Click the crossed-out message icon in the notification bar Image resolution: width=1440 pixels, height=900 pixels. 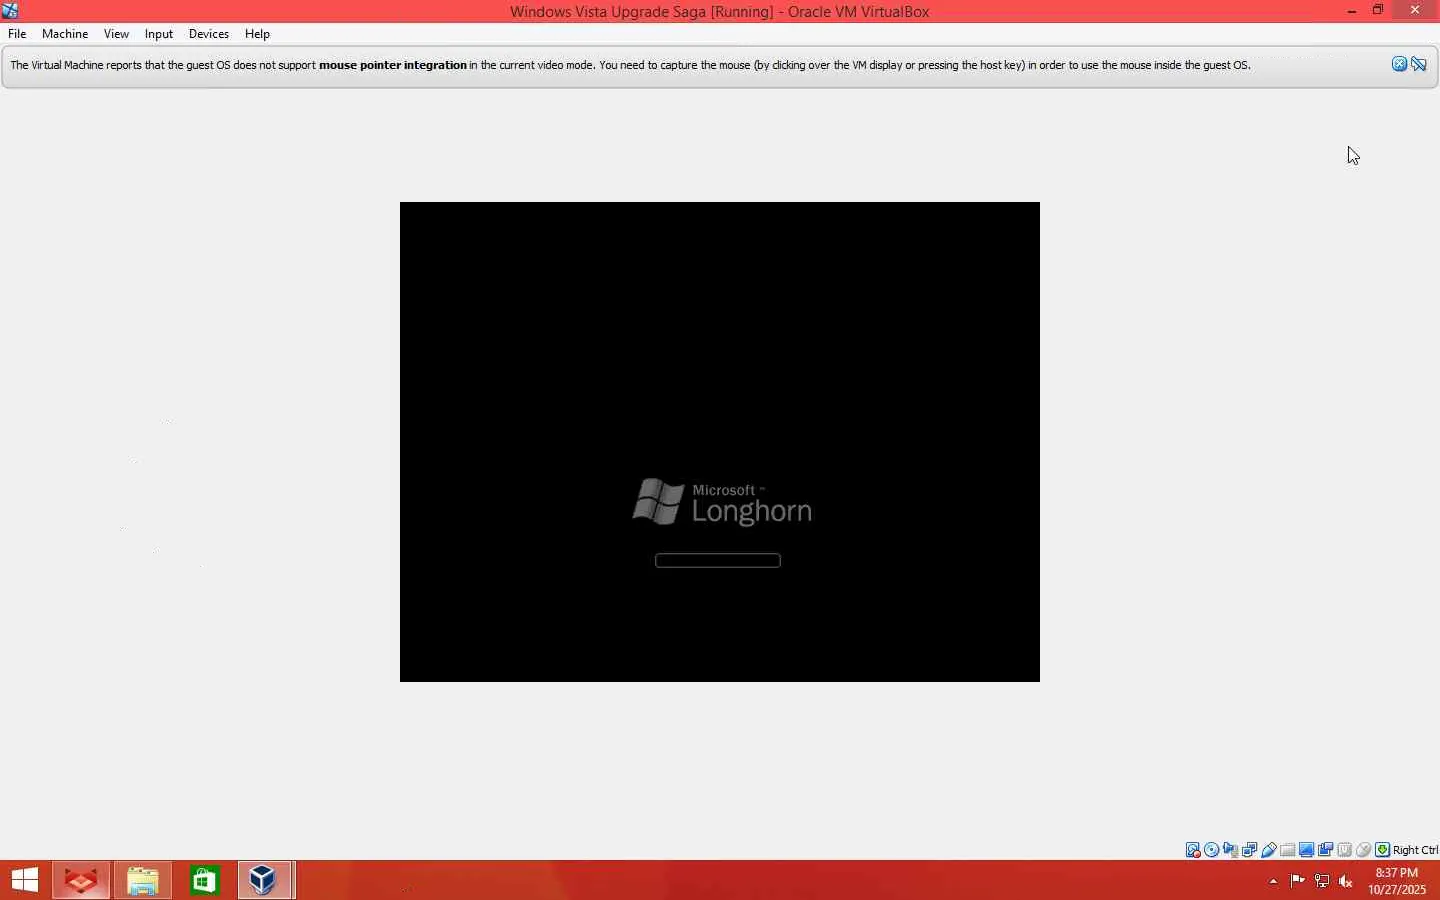click(x=1419, y=64)
